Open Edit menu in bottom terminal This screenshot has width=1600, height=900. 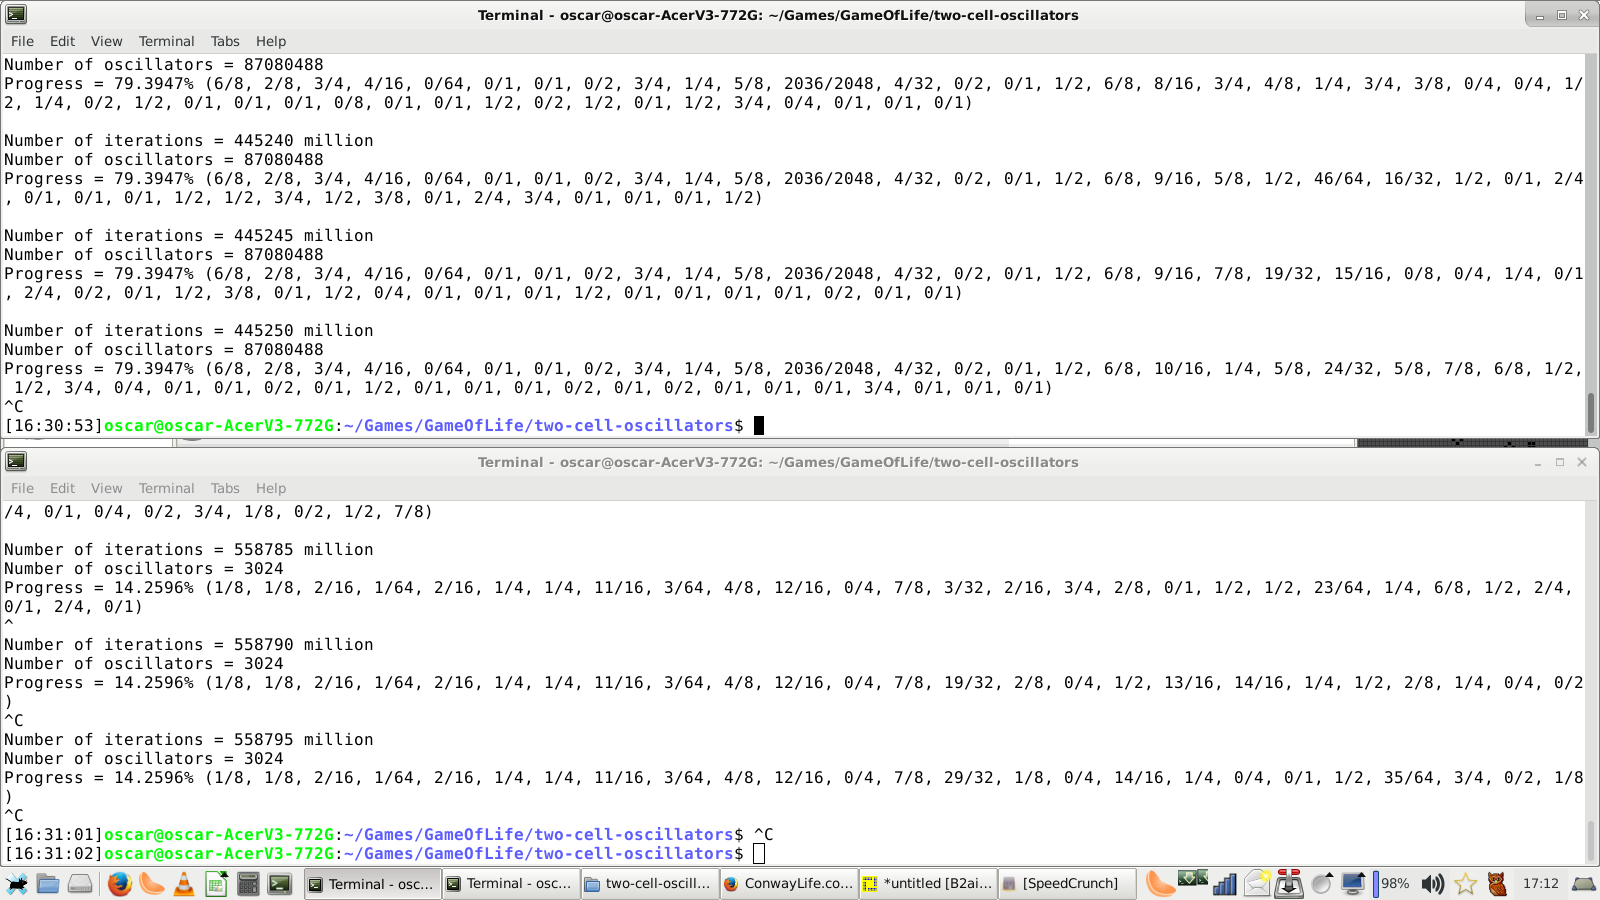click(62, 488)
